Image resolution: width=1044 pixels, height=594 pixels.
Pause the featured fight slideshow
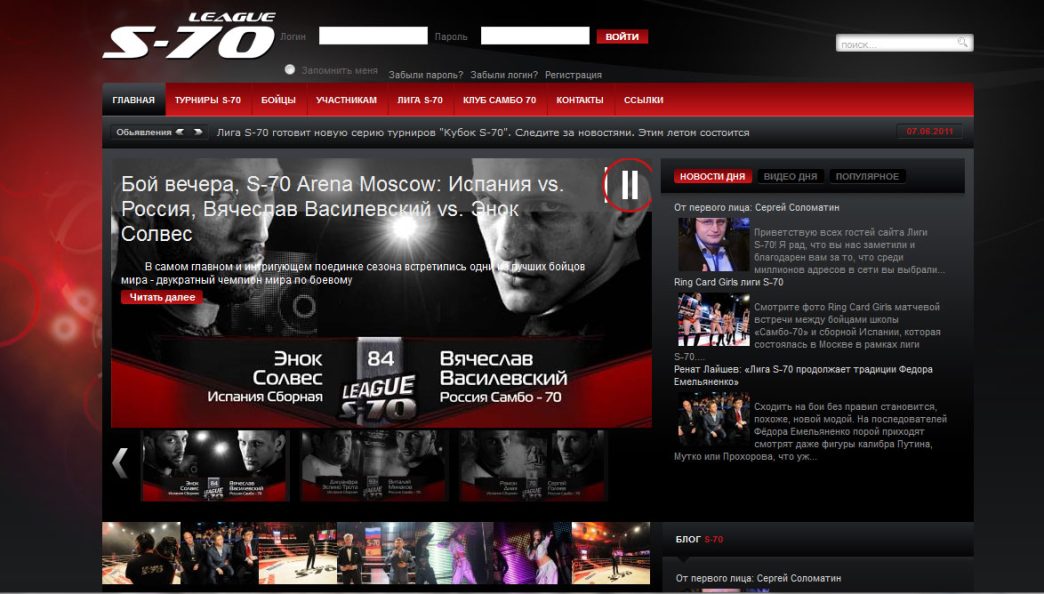coord(629,185)
